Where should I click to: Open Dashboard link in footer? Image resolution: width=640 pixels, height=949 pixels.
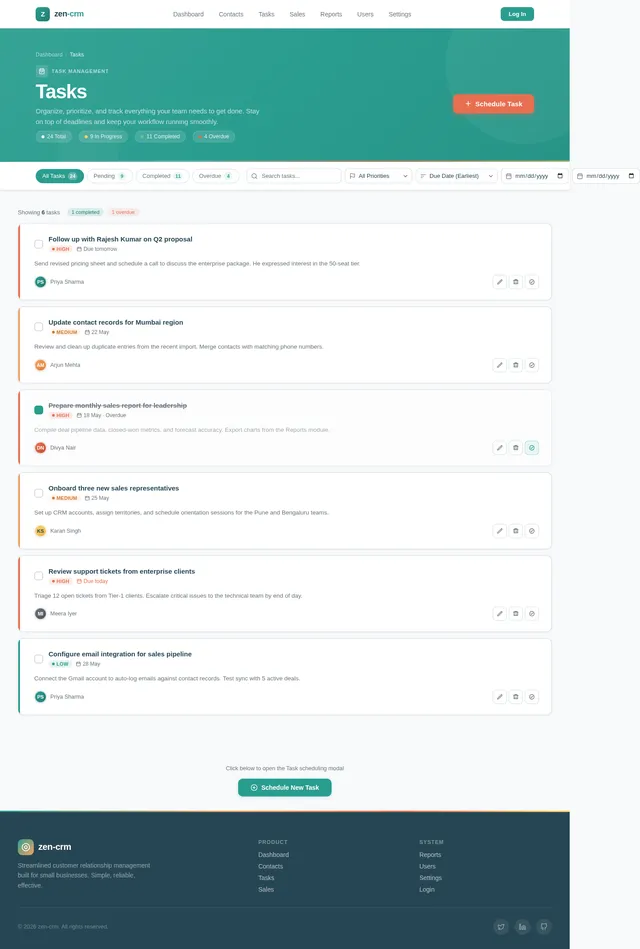point(274,855)
